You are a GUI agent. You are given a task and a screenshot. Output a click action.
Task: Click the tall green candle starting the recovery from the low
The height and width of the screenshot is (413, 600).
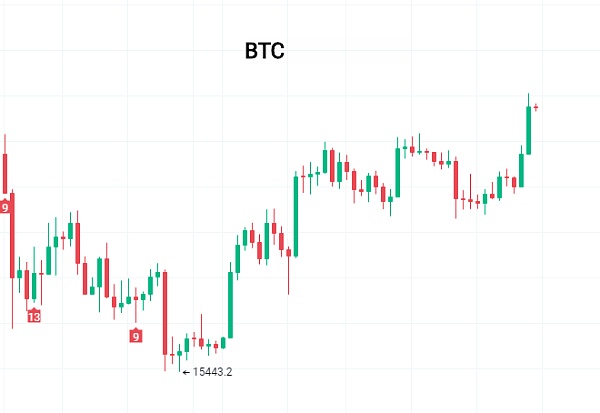[230, 304]
